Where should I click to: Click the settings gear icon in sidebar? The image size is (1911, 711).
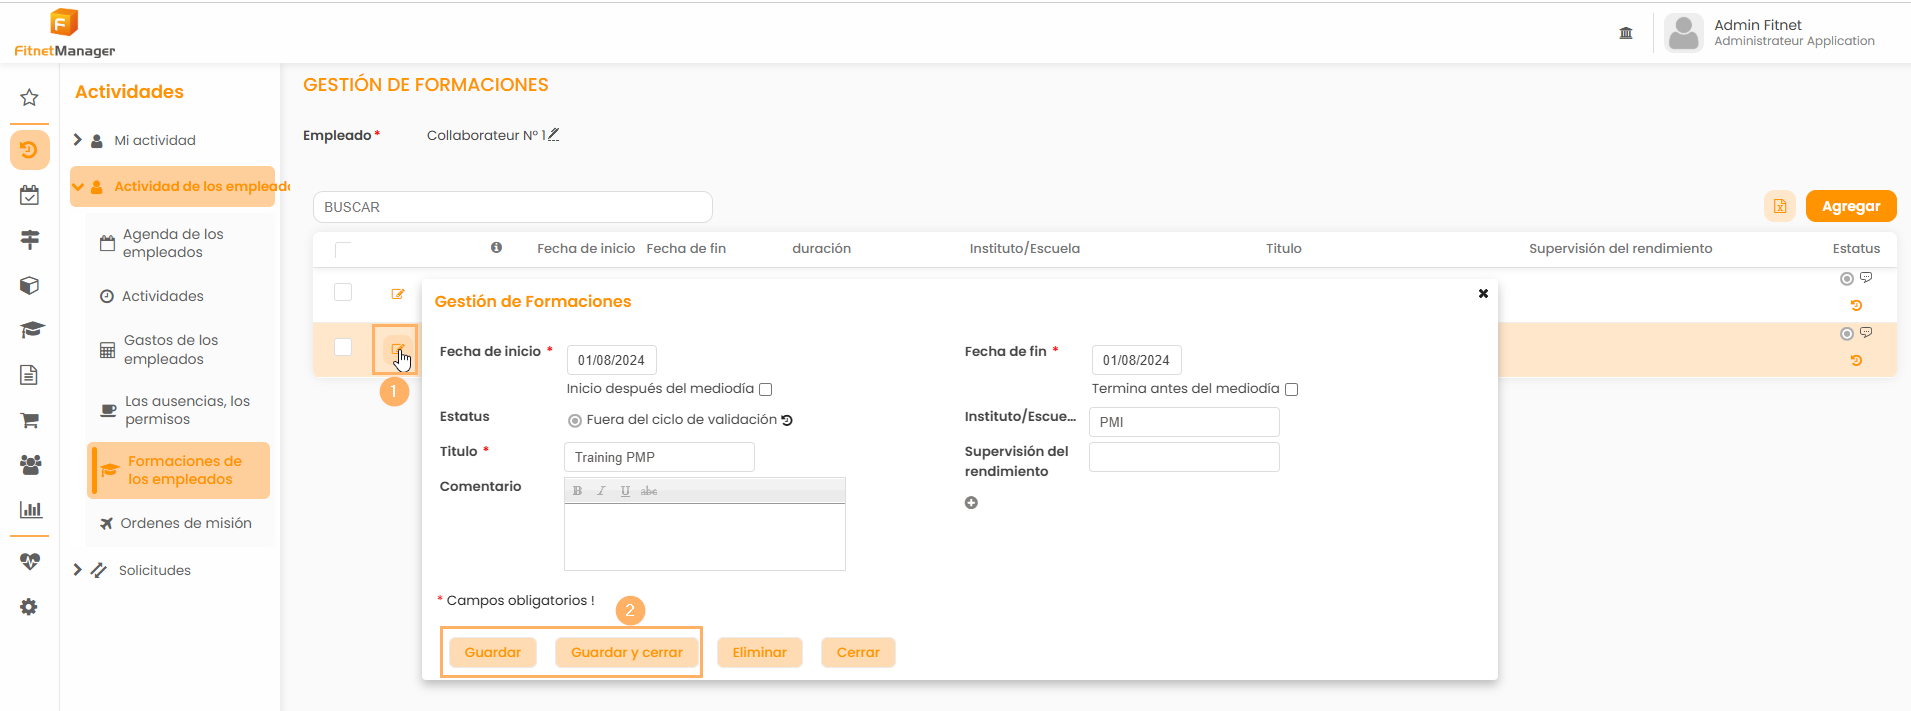(29, 607)
